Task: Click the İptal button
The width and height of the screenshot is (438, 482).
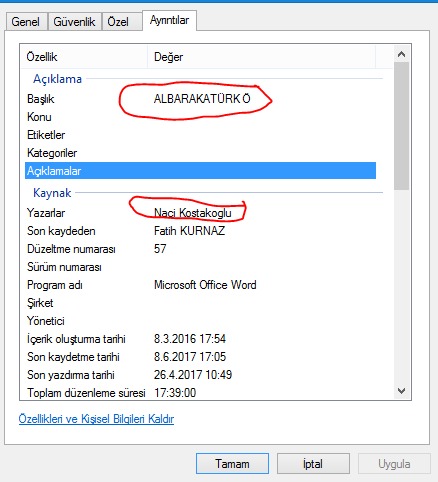Action: coord(313,464)
